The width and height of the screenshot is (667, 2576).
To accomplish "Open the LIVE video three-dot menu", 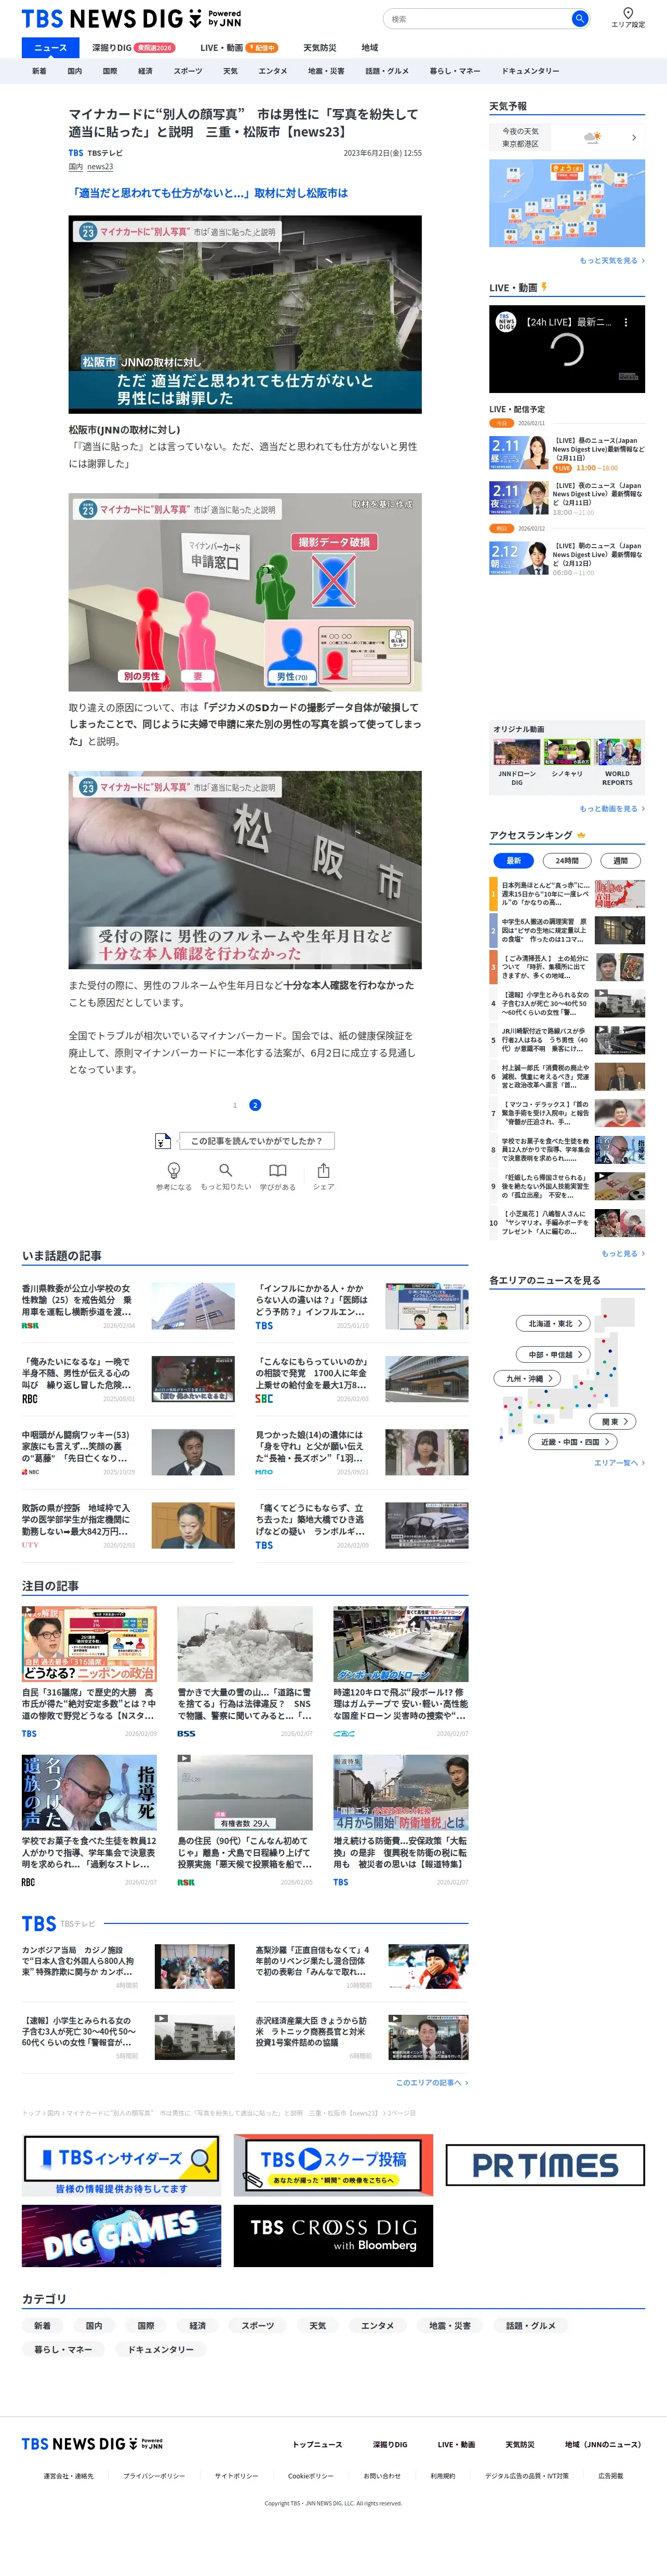I will (x=626, y=322).
